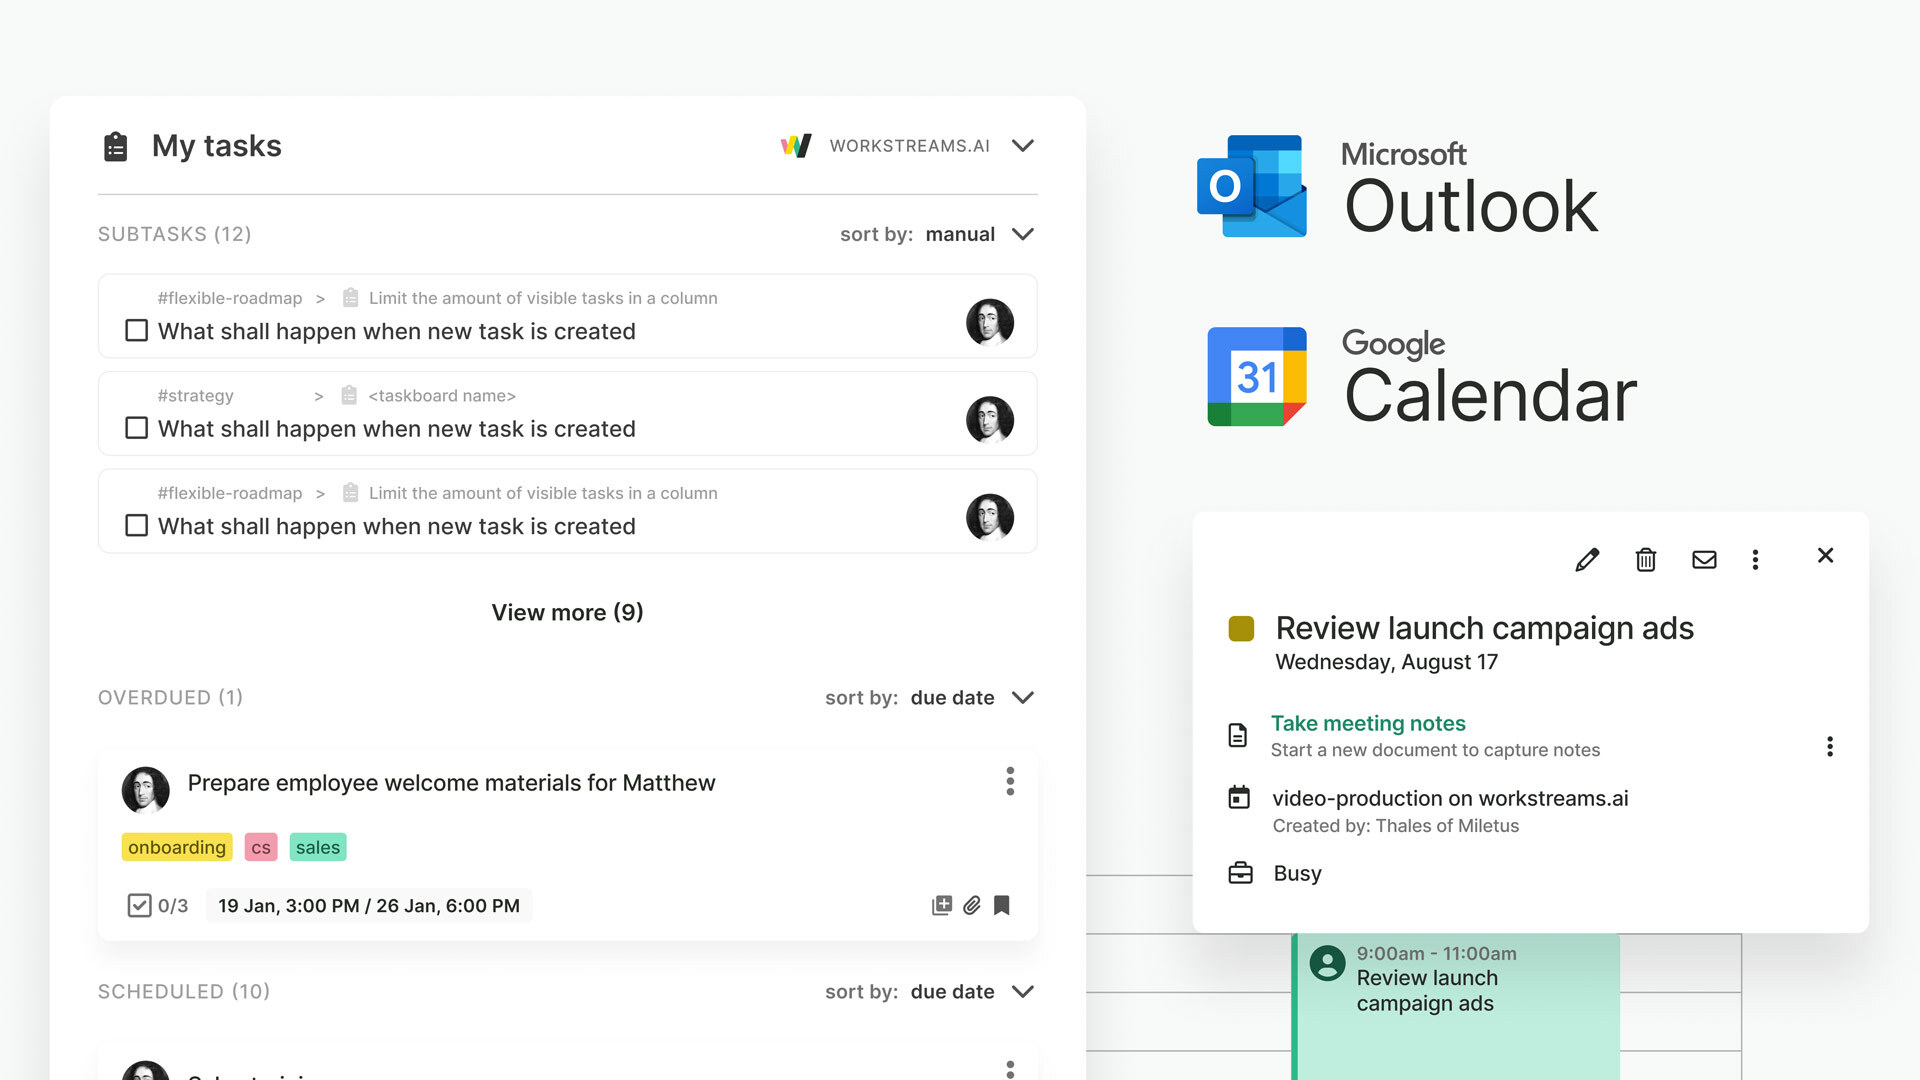
Task: Click the envelope email icon in event popup
Action: [x=1704, y=560]
